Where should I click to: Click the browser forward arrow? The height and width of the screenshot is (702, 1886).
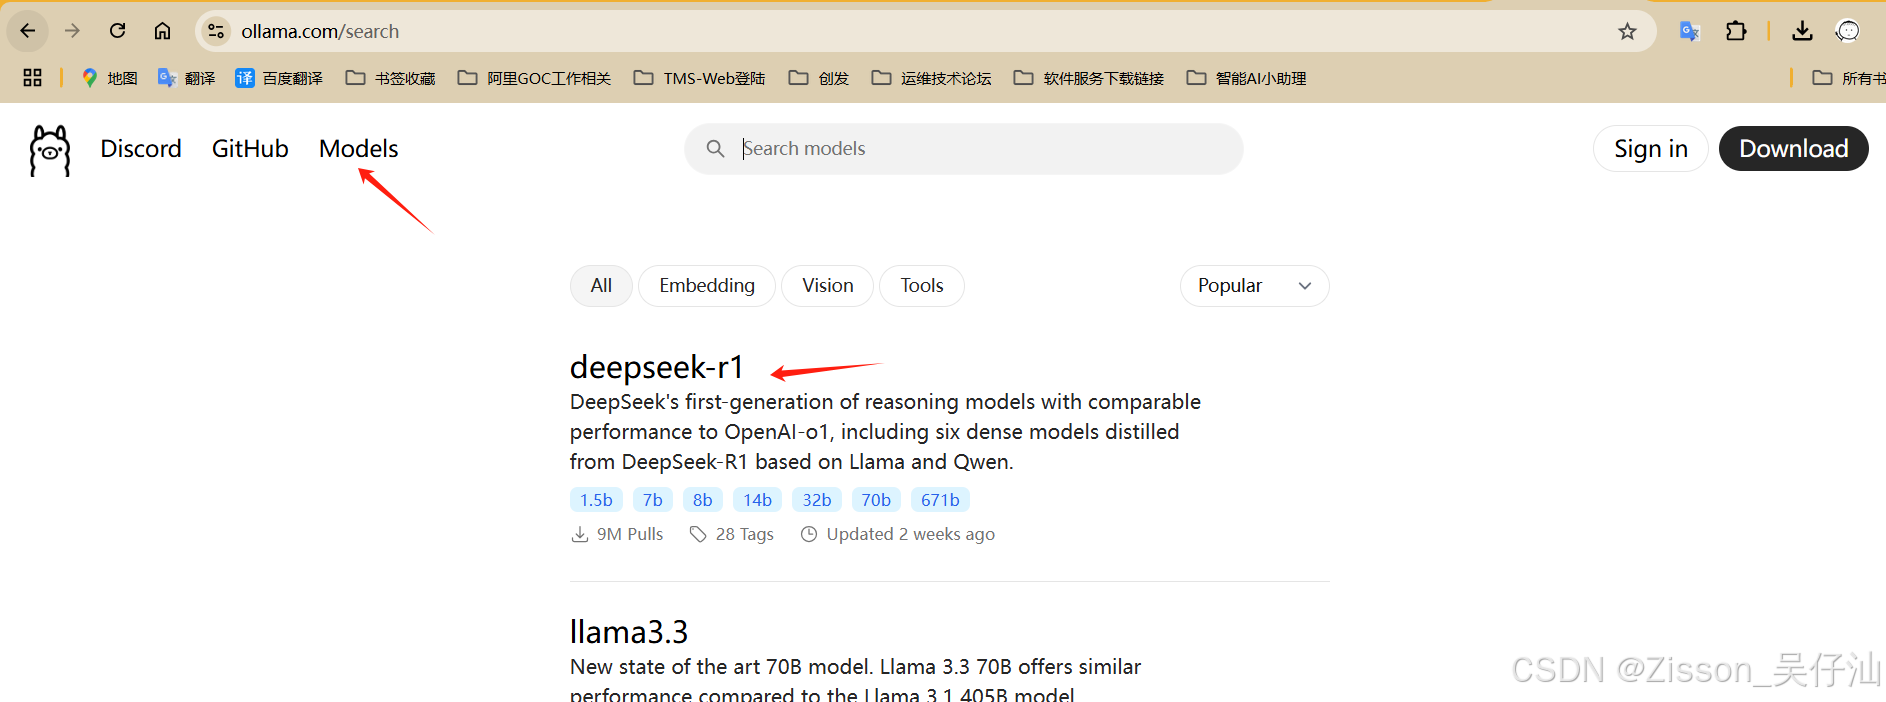(72, 31)
